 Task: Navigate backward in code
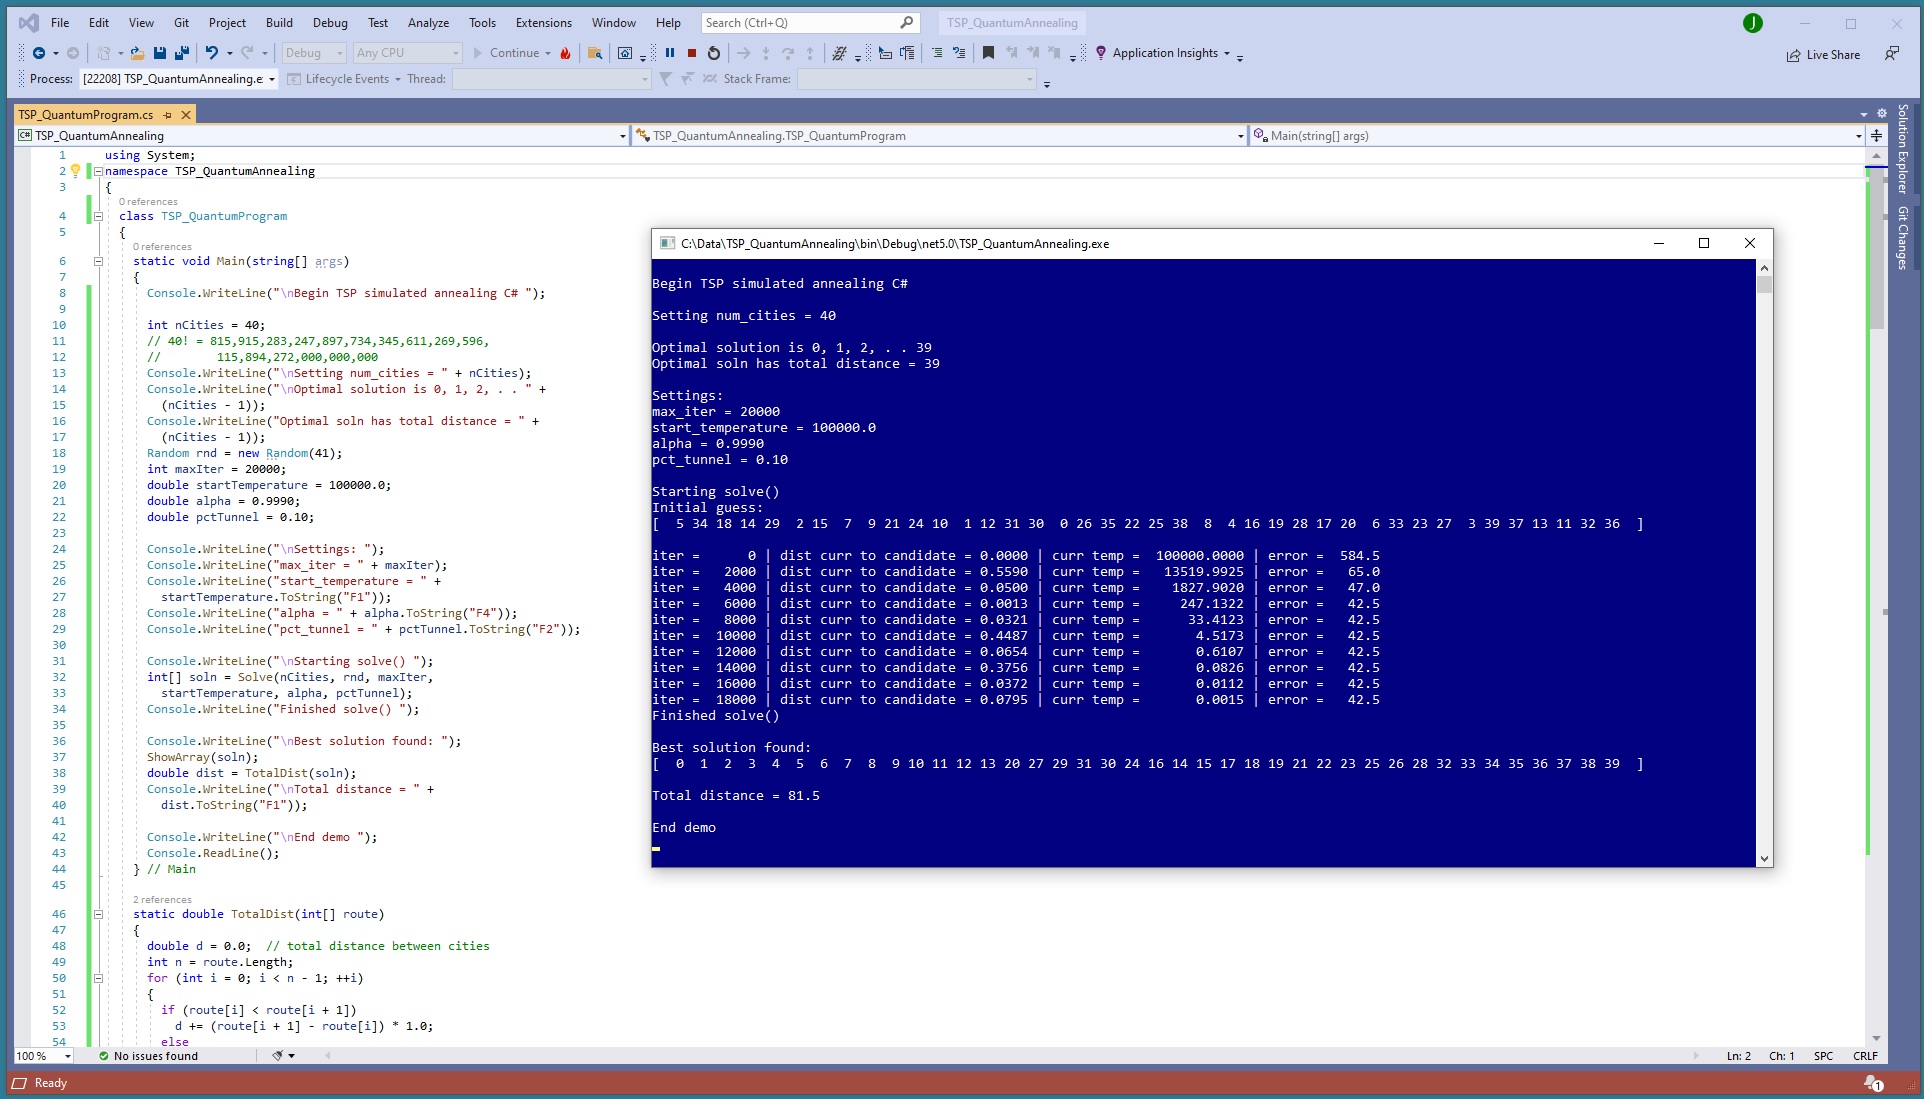click(x=36, y=53)
